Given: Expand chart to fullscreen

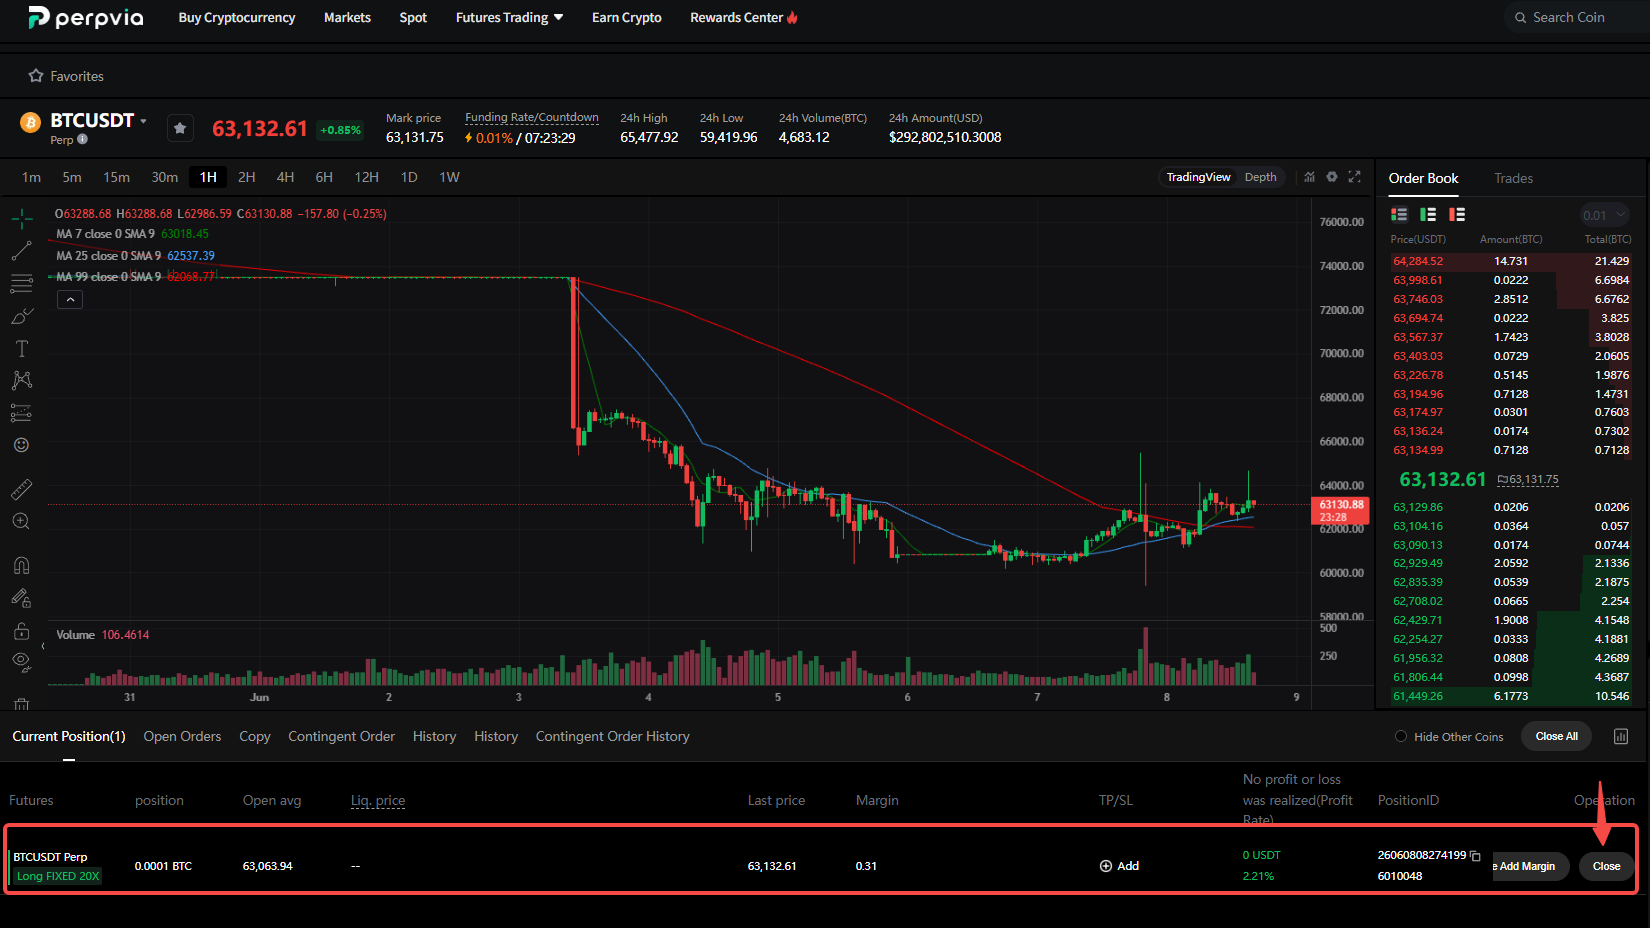Looking at the screenshot, I should 1355,177.
